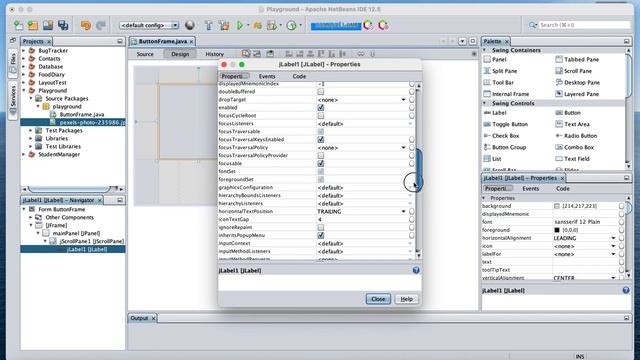Open the focusTraversalPolicy dropdown
Screen dimensions: 640x360
point(403,148)
